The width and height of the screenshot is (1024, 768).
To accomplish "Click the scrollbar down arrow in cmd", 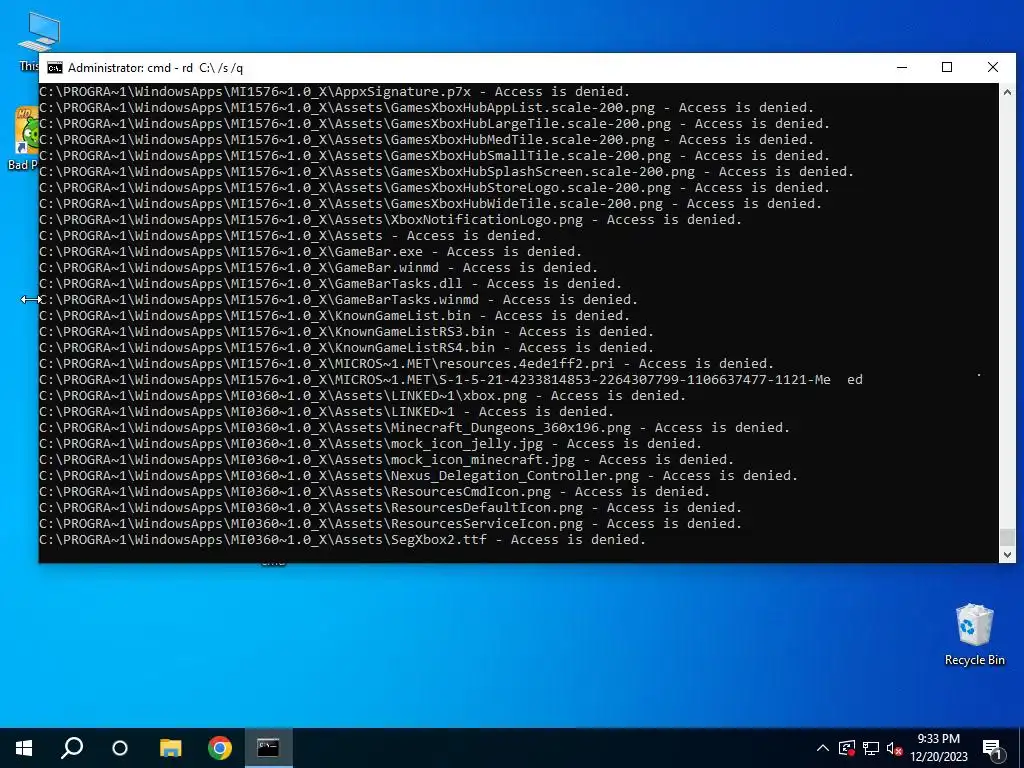I will click(1007, 554).
